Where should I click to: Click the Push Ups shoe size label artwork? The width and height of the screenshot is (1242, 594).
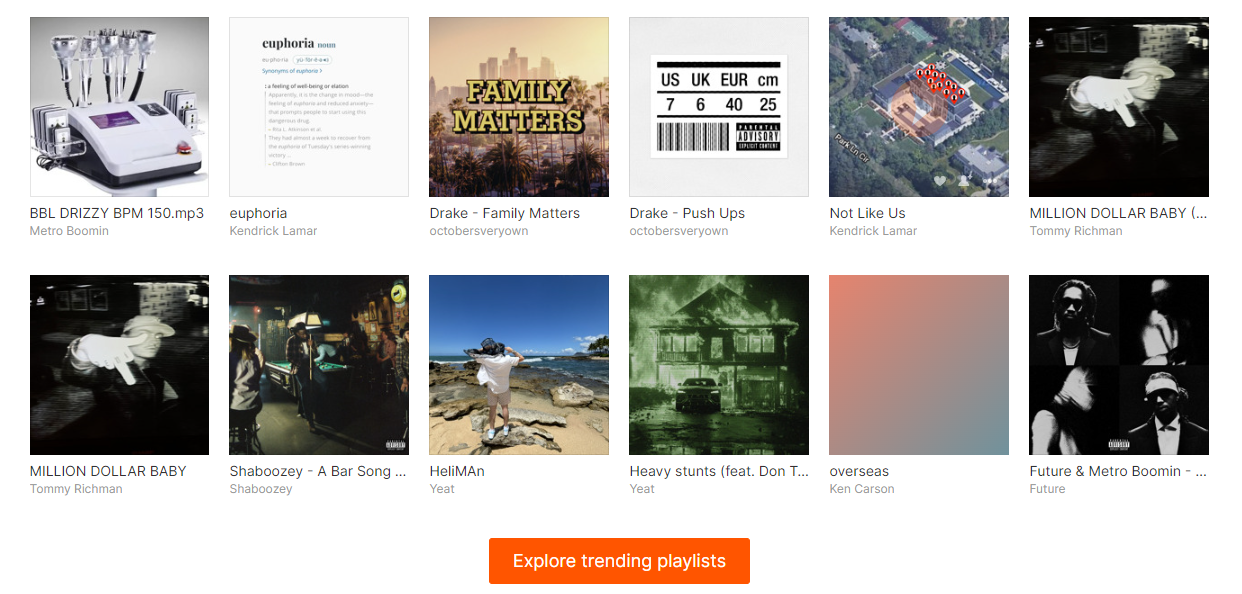pos(719,107)
